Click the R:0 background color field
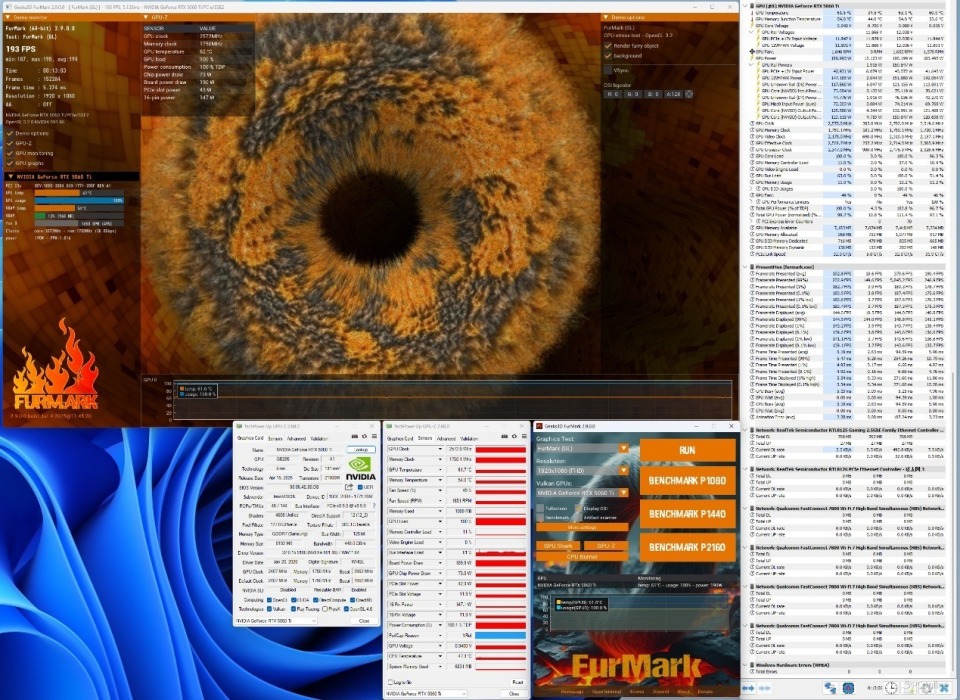960x700 pixels. pyautogui.click(x=613, y=94)
